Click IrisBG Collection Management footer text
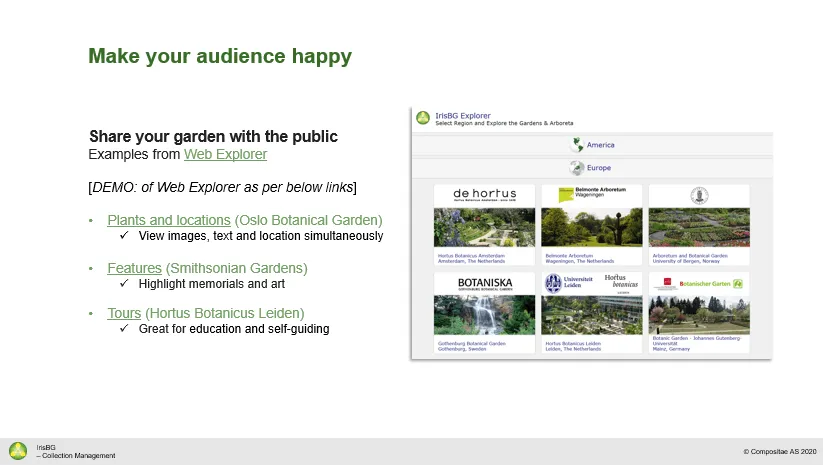 click(x=76, y=451)
